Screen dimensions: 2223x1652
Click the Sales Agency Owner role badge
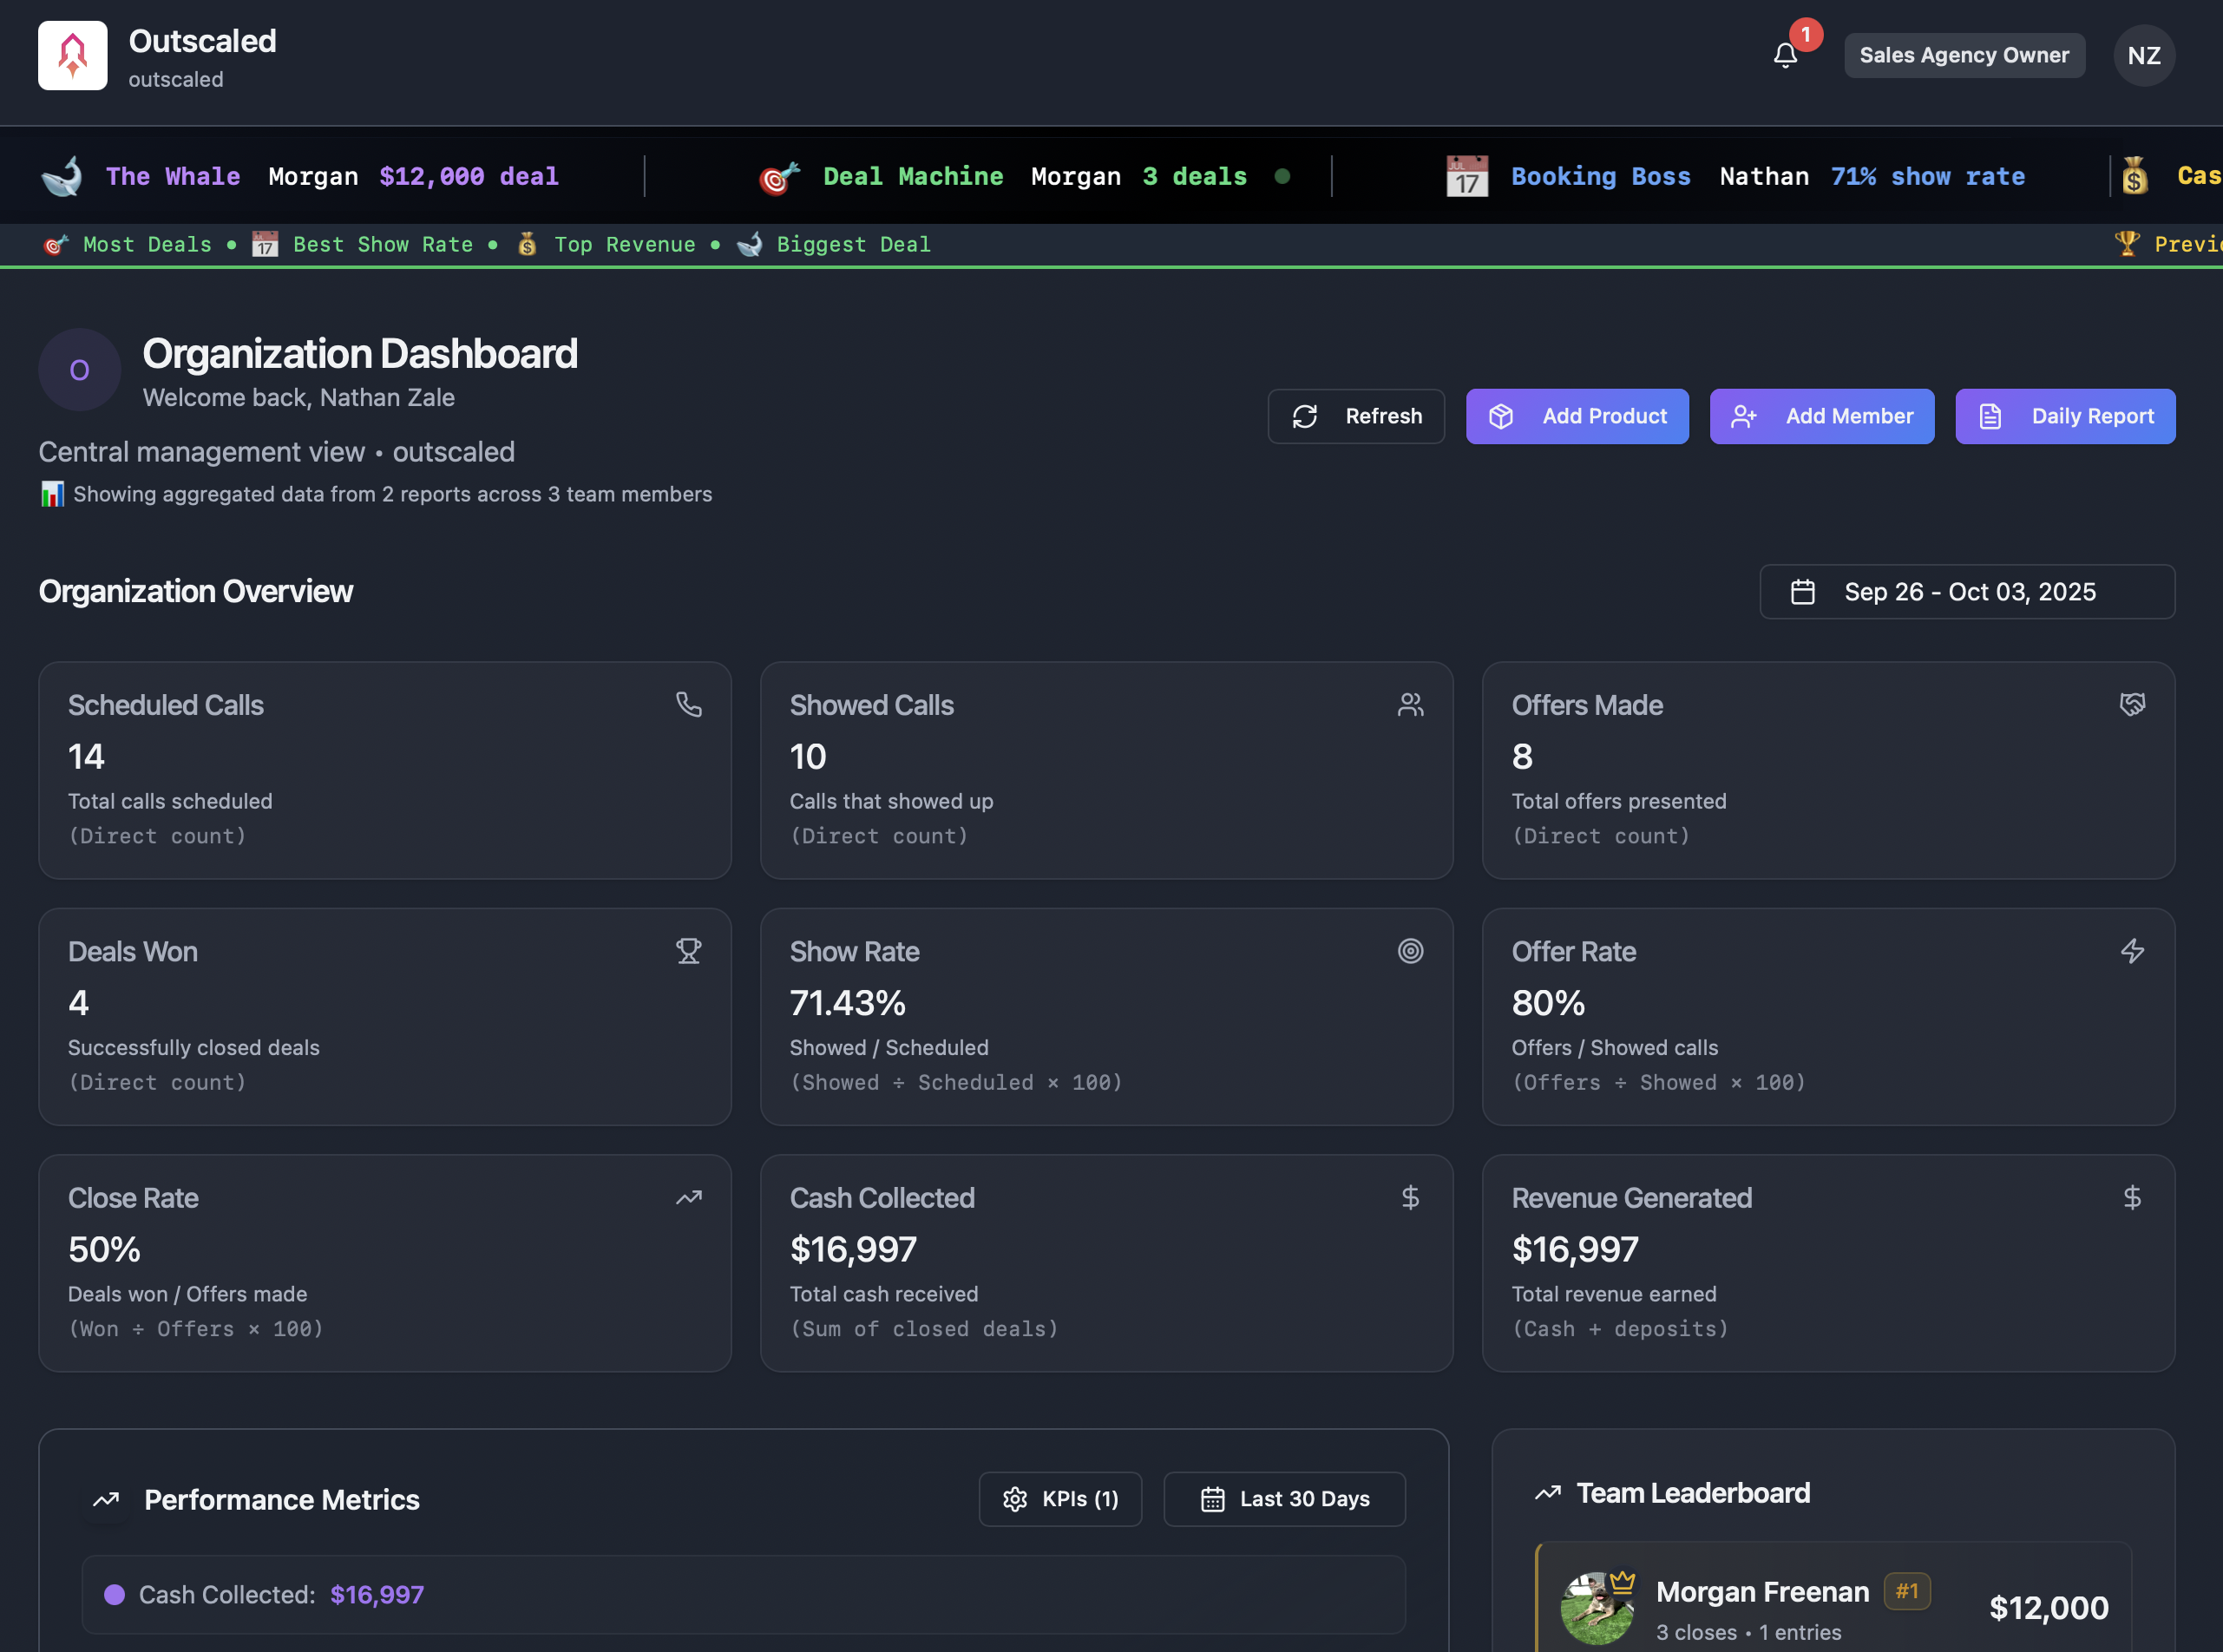click(x=1964, y=56)
